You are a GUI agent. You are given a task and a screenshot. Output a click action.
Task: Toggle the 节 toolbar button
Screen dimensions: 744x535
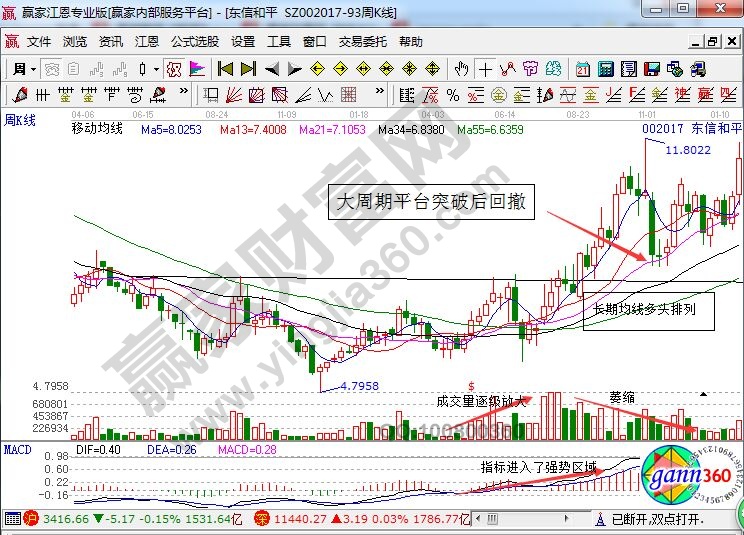click(531, 69)
